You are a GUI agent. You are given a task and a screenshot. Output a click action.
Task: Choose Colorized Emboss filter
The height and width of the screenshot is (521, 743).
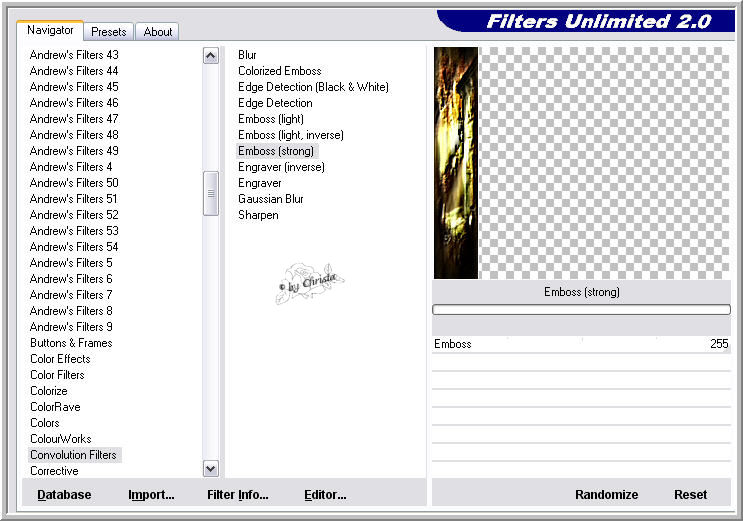280,71
